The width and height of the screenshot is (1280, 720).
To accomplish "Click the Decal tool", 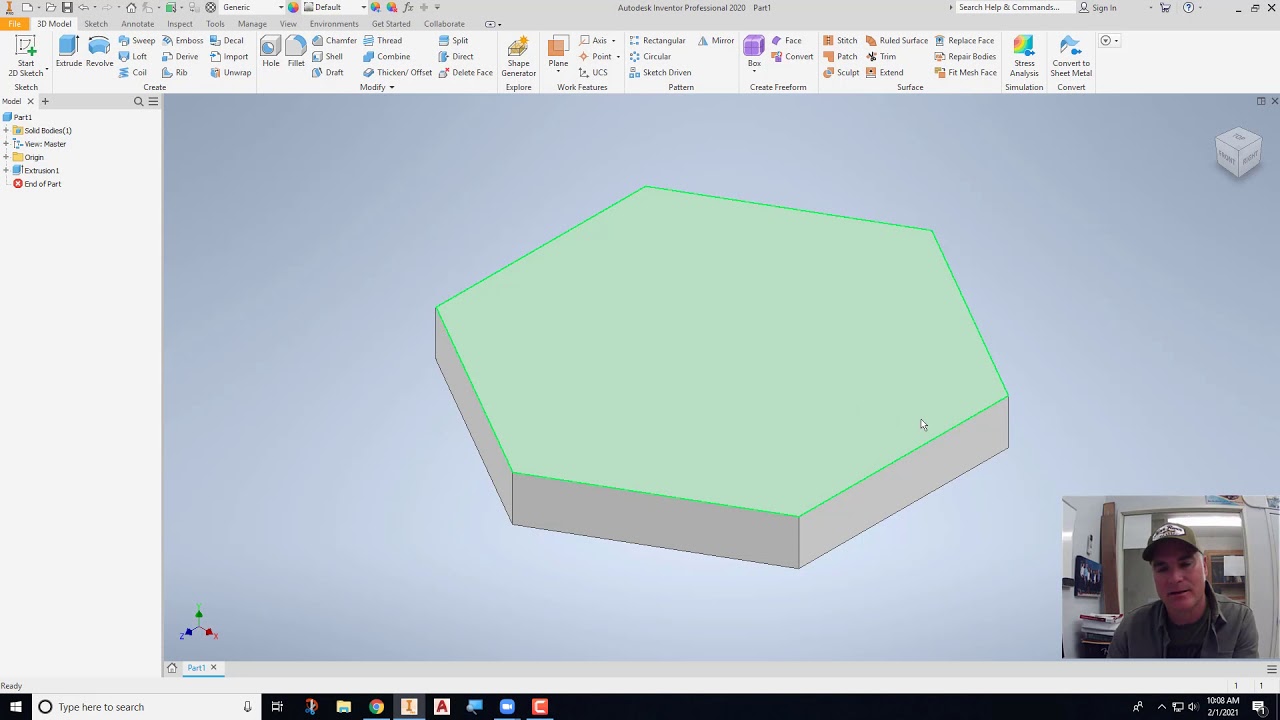I will pos(227,41).
